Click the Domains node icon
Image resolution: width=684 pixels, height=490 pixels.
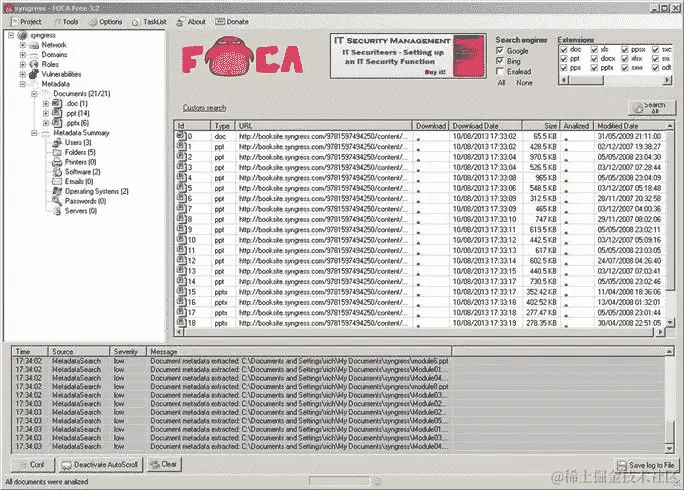[x=34, y=55]
